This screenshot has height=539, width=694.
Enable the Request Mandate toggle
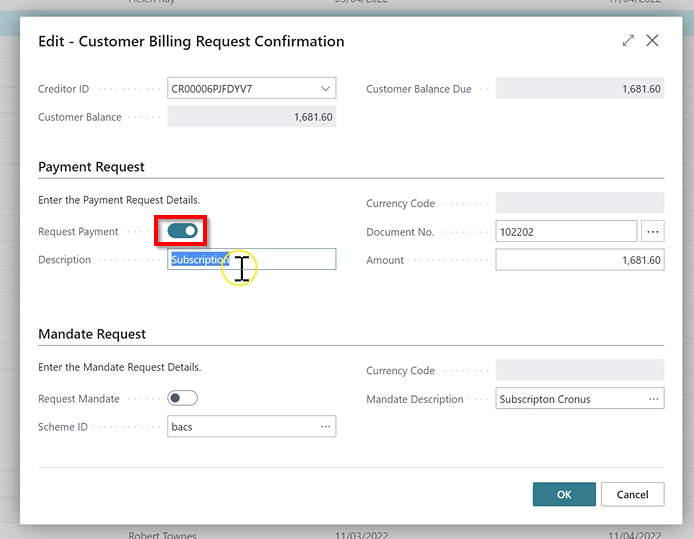point(182,398)
